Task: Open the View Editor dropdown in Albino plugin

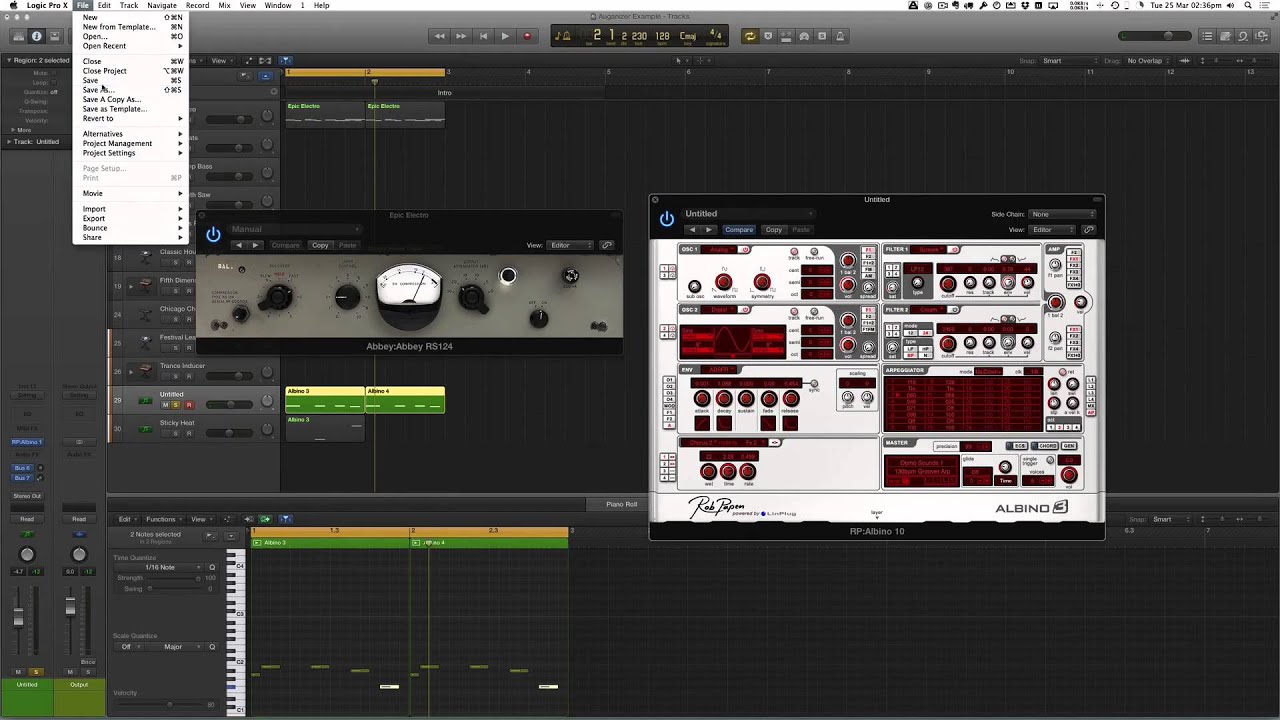Action: [x=1054, y=230]
